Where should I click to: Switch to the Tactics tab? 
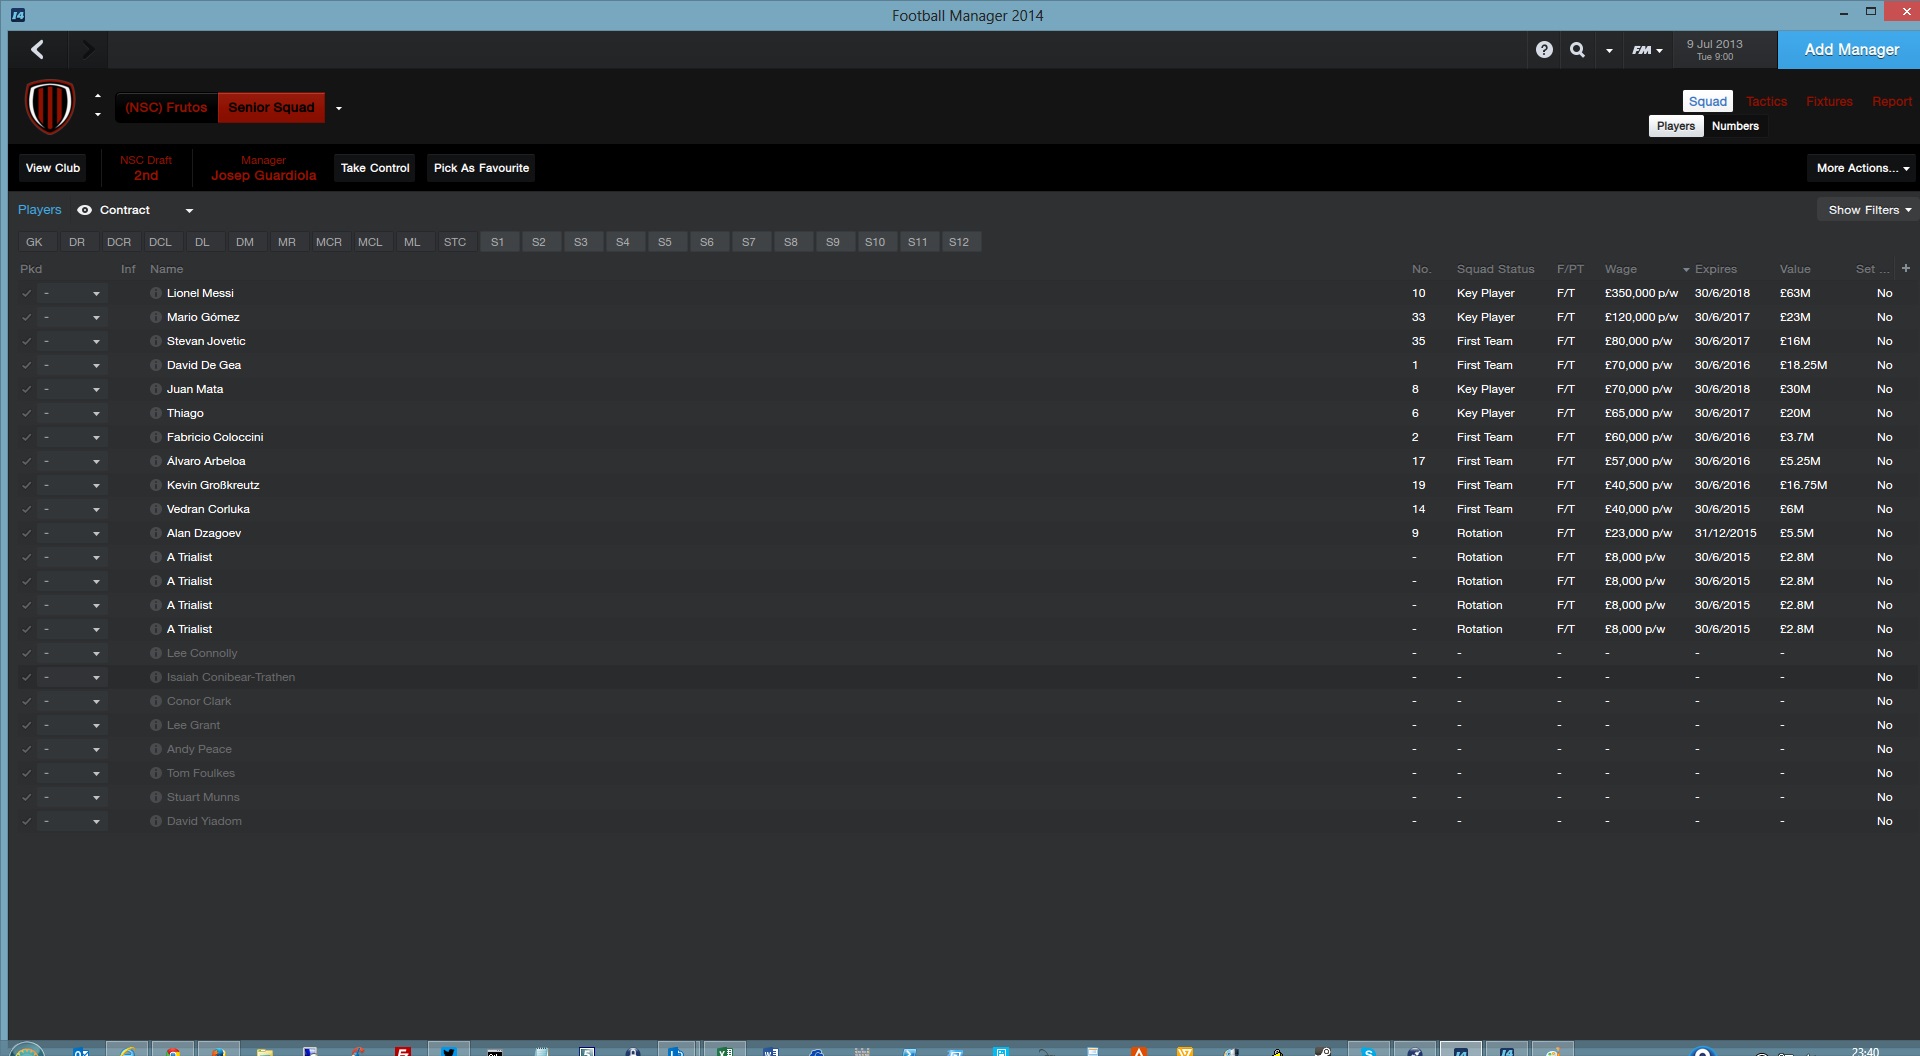pos(1766,101)
